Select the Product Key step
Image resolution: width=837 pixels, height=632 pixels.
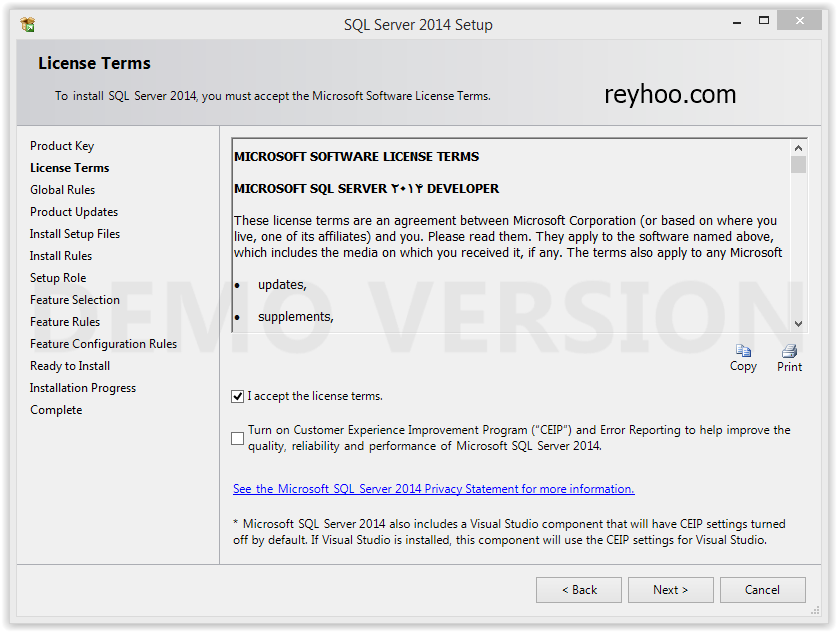coord(62,146)
